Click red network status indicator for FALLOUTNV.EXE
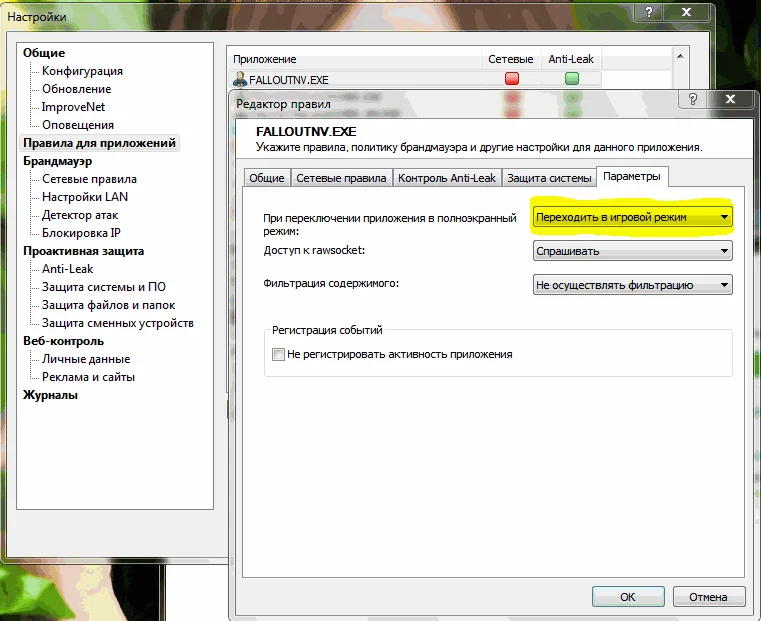Image resolution: width=761 pixels, height=621 pixels. click(x=512, y=79)
